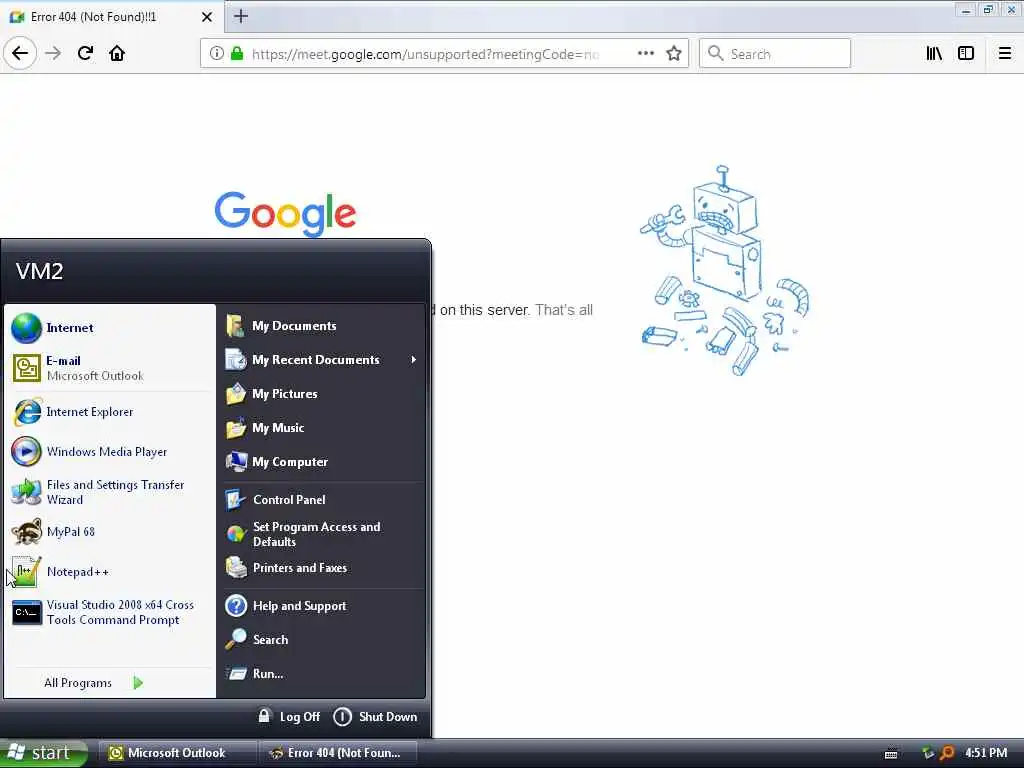Switch to Microsoft Outlook taskbar item
The width and height of the screenshot is (1024, 768).
pos(177,753)
